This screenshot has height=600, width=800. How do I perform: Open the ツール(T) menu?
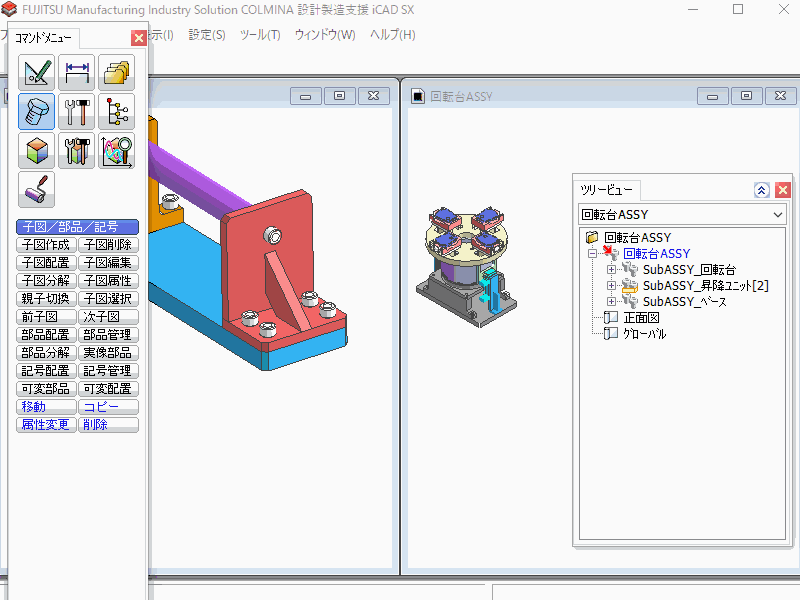click(x=260, y=35)
